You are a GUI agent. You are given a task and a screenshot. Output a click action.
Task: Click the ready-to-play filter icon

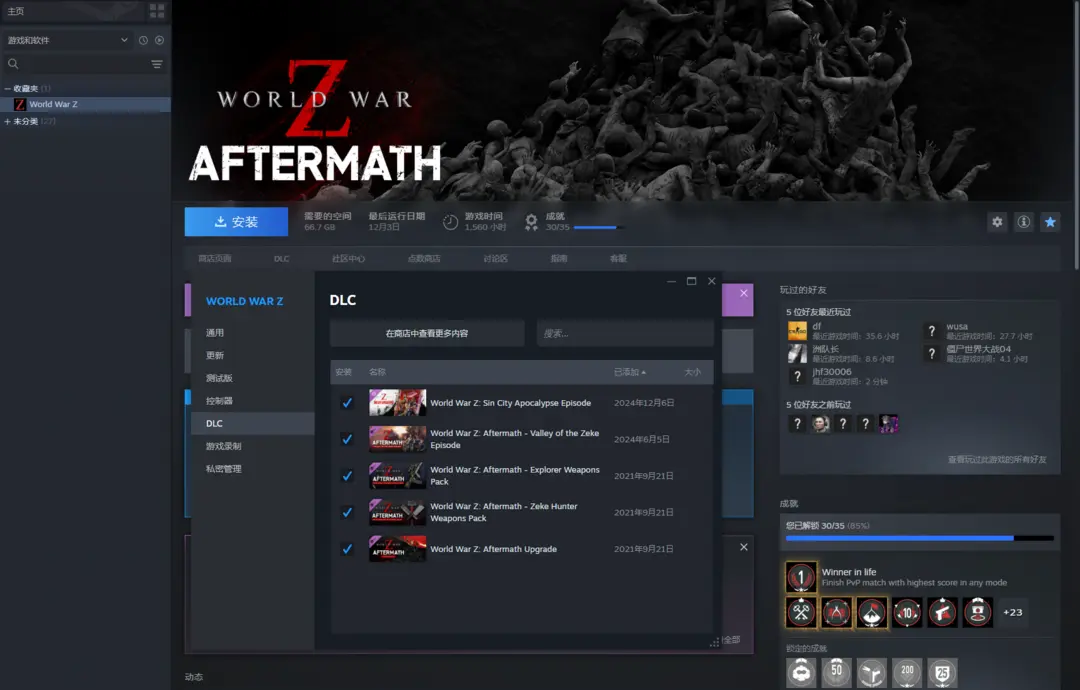coord(159,40)
